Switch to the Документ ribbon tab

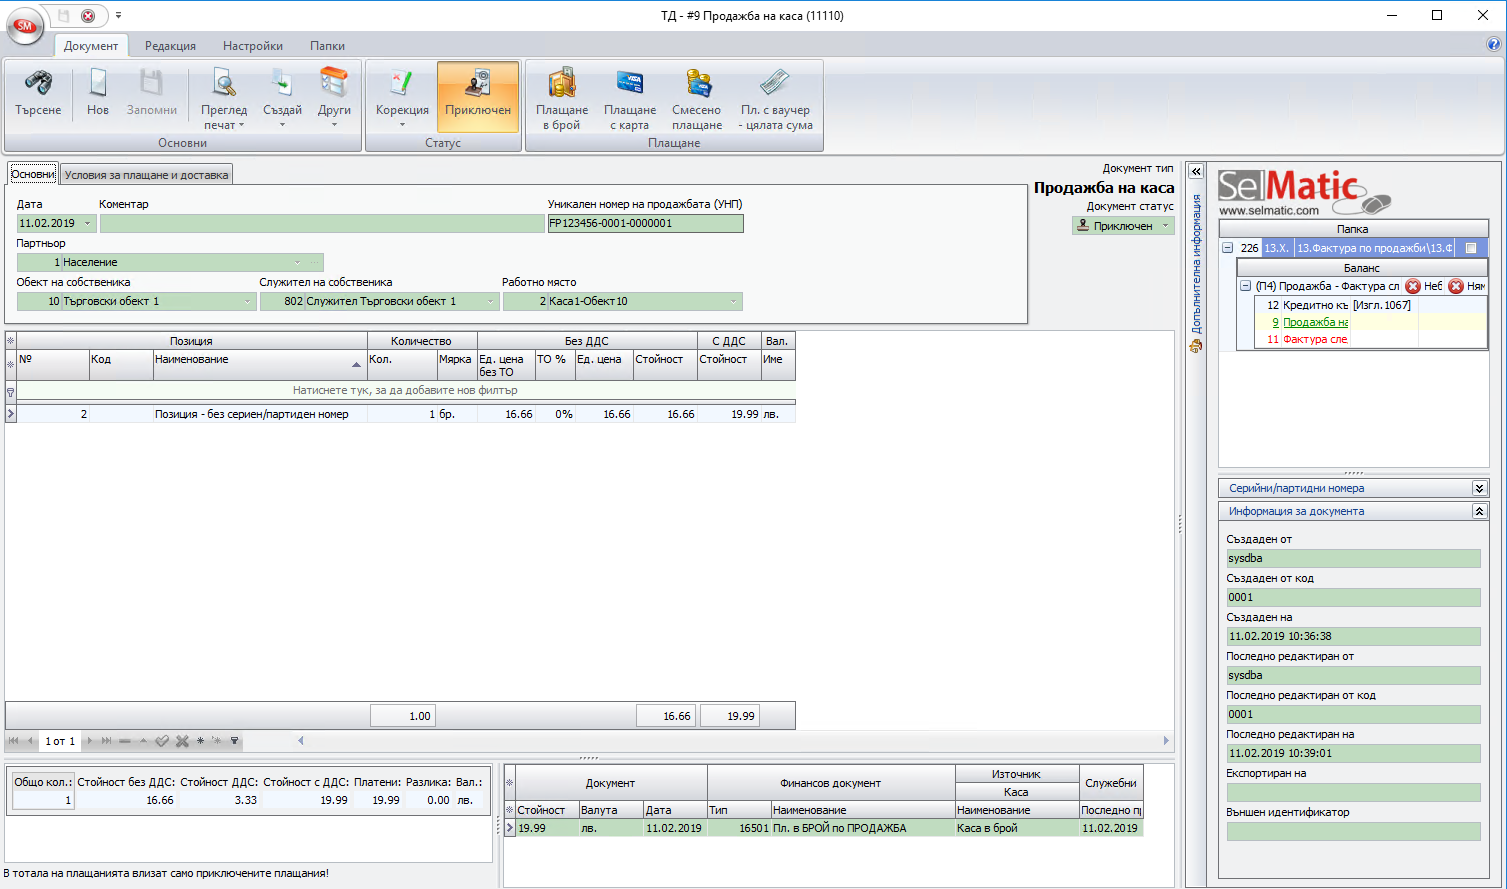tap(91, 46)
